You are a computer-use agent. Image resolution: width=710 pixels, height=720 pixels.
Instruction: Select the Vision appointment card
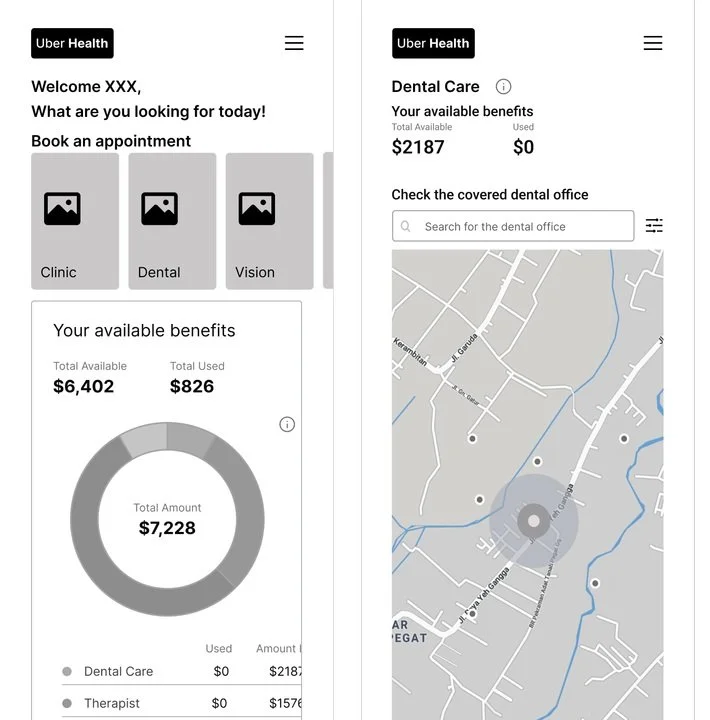coord(270,221)
